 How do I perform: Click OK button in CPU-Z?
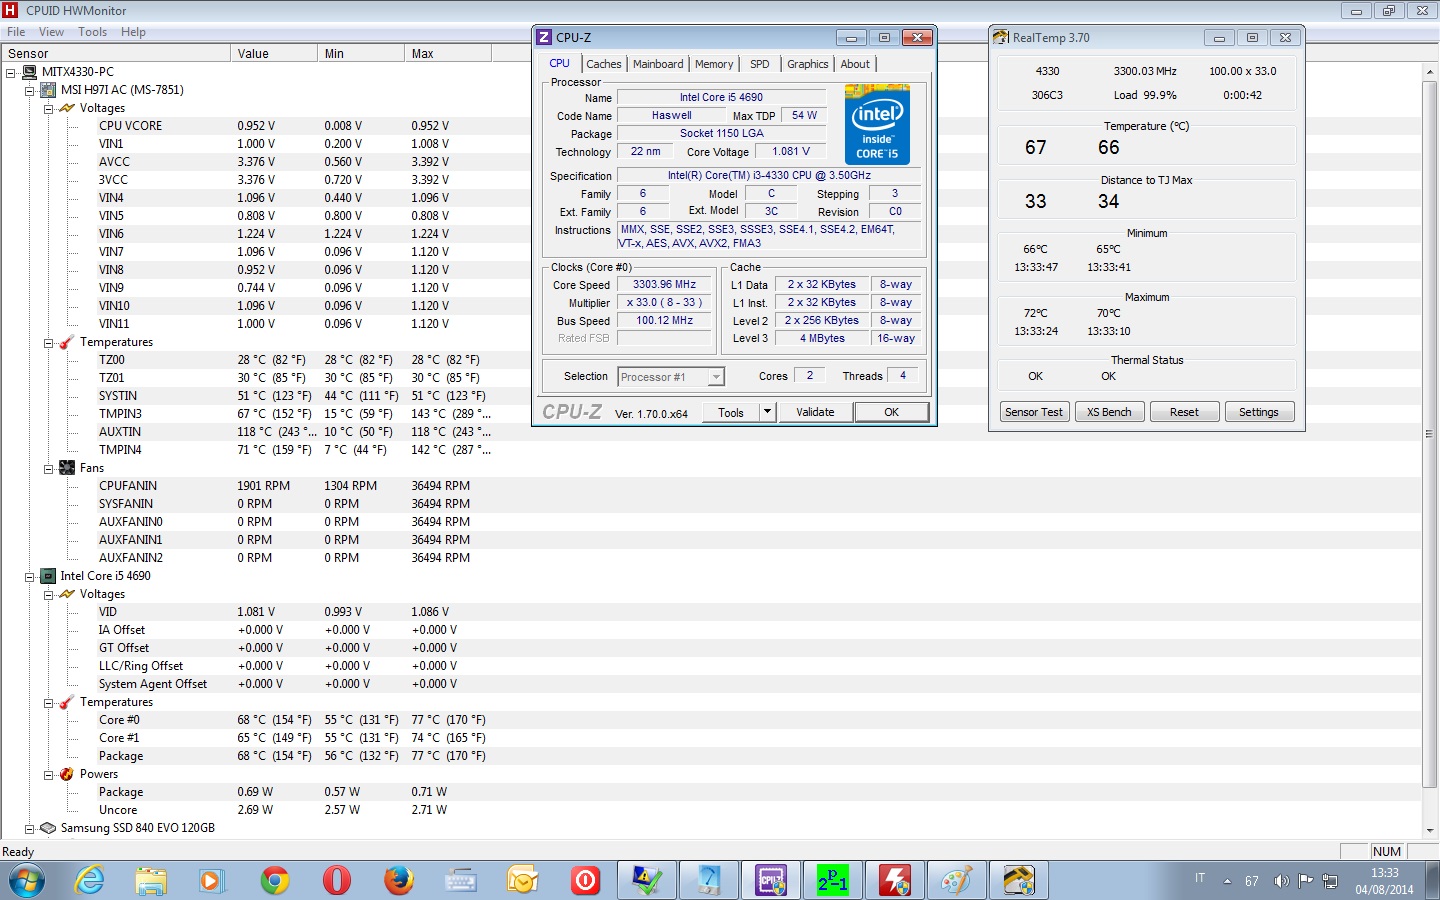(x=891, y=412)
